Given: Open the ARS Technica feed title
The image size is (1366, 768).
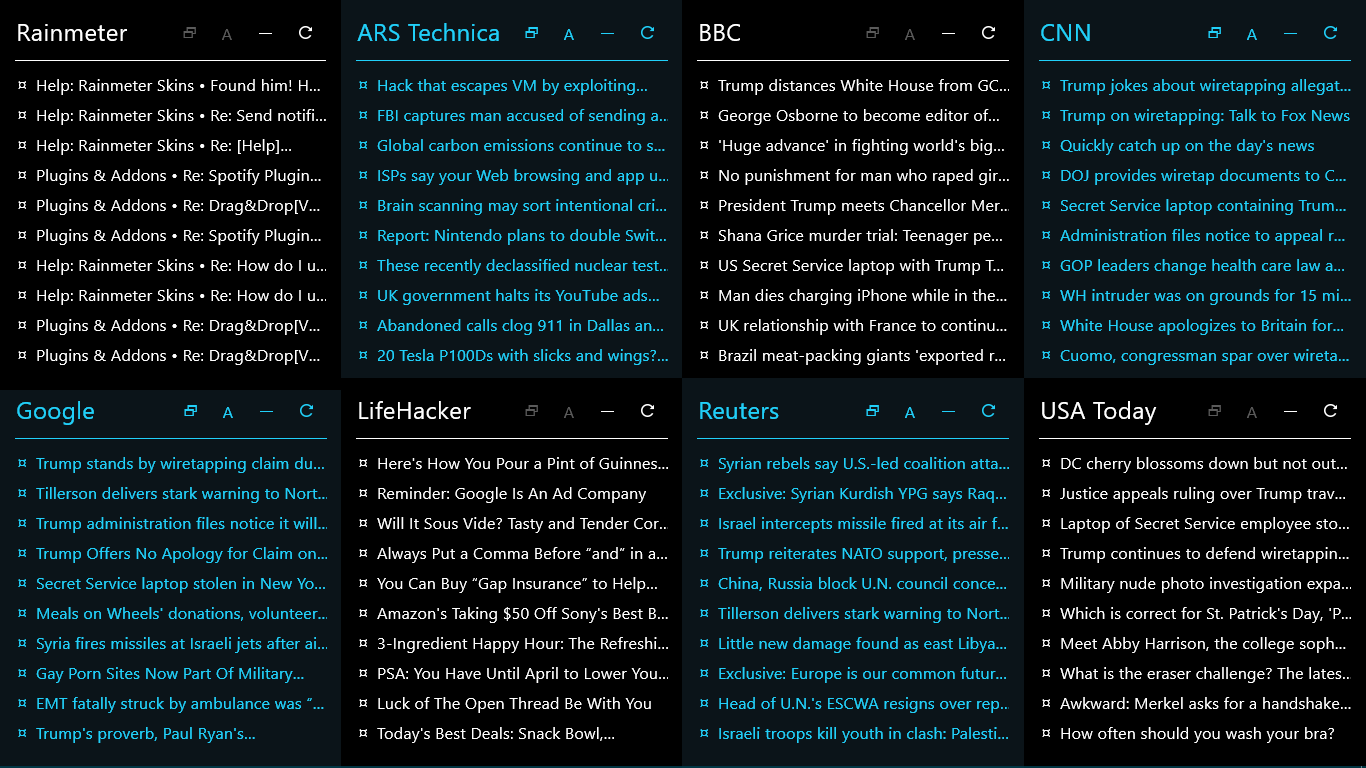Looking at the screenshot, I should 428,33.
